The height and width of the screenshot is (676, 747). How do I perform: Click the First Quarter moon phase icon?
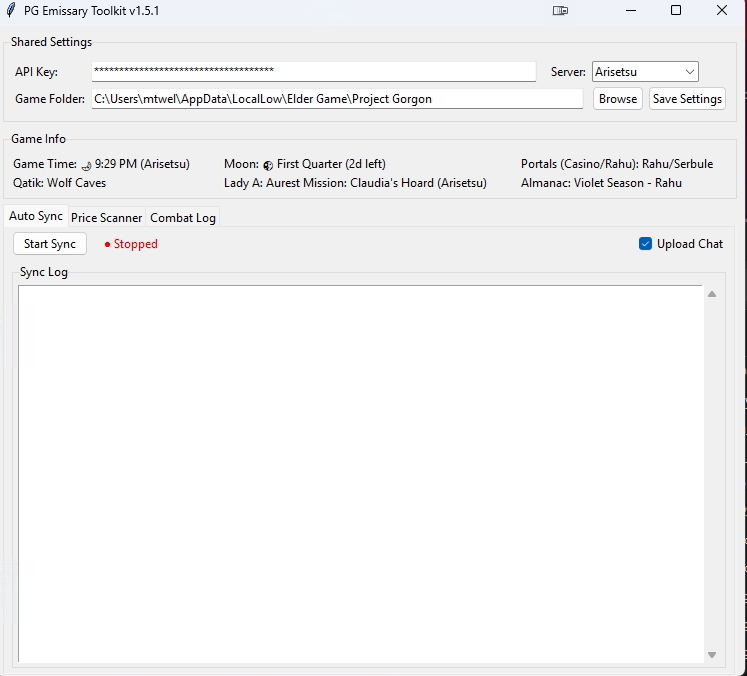268,165
